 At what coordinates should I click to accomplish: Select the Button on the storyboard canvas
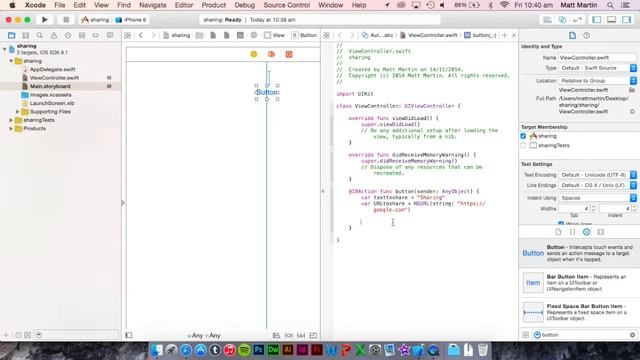pos(267,93)
